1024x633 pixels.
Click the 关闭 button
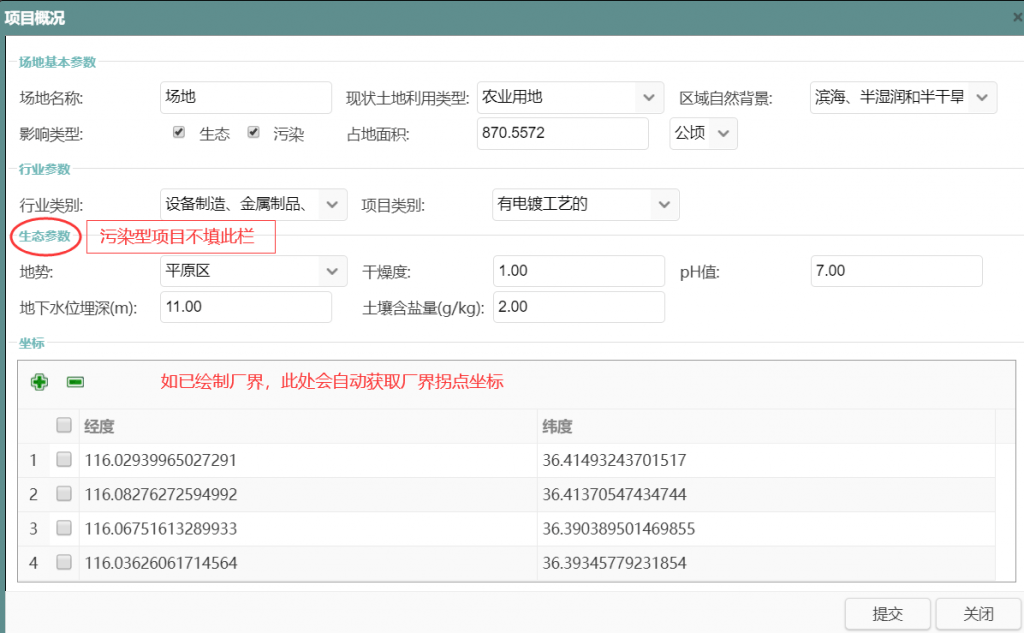[x=977, y=614]
